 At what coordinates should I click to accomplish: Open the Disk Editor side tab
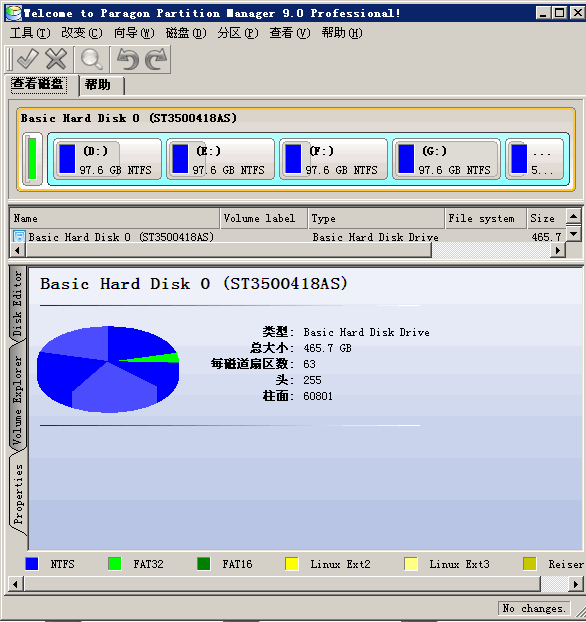click(17, 303)
